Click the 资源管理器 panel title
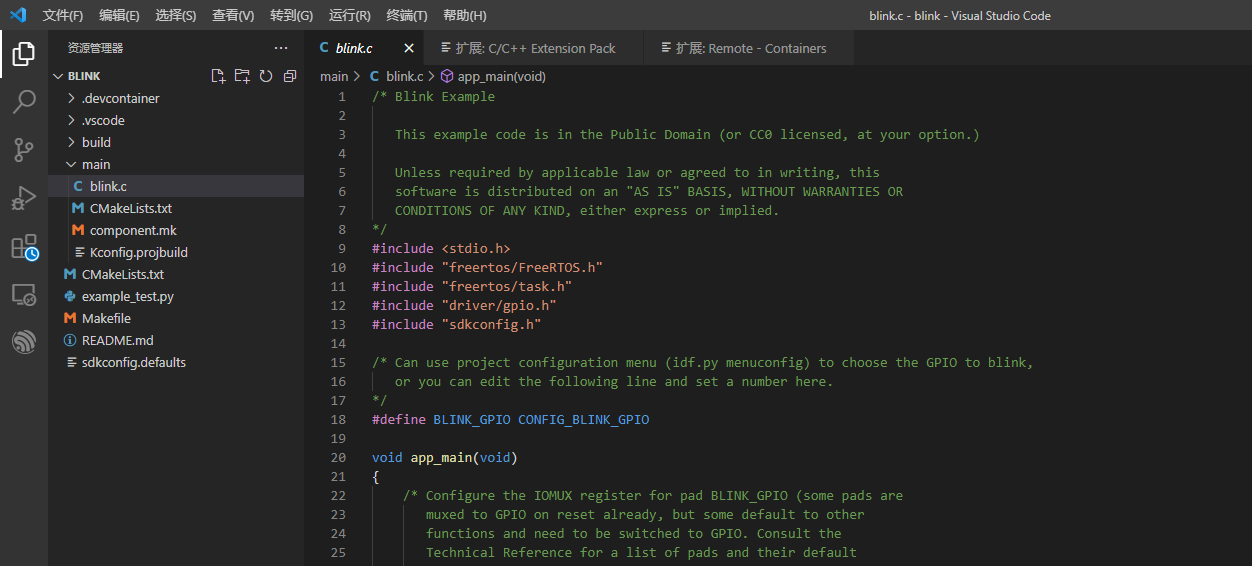The height and width of the screenshot is (566, 1252). (x=96, y=48)
